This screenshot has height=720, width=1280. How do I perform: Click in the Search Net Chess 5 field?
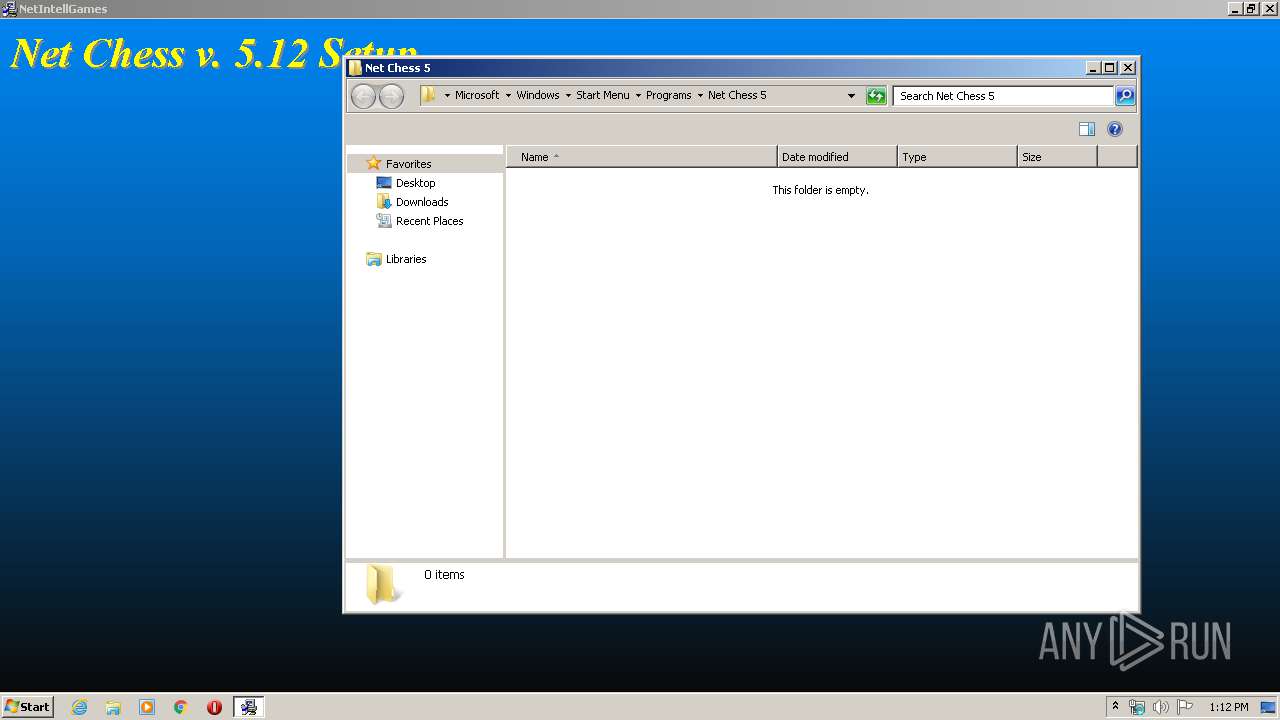coord(1003,96)
